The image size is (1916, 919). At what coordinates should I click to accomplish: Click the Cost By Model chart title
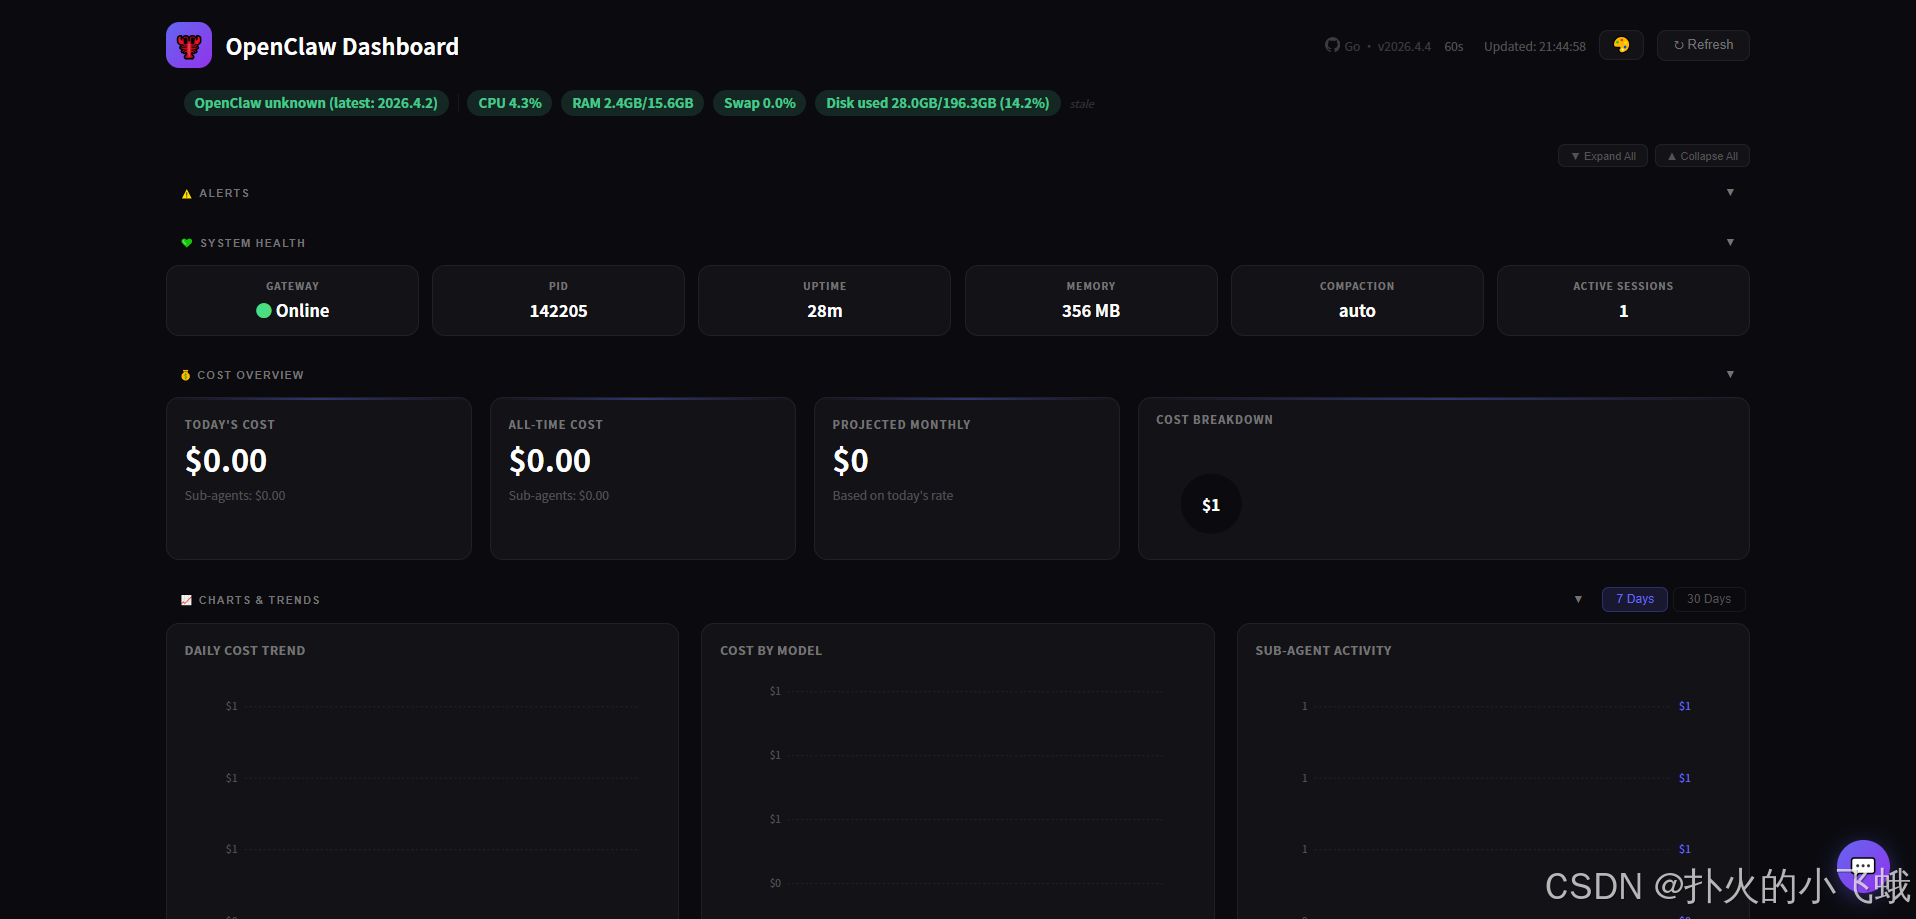click(x=771, y=651)
